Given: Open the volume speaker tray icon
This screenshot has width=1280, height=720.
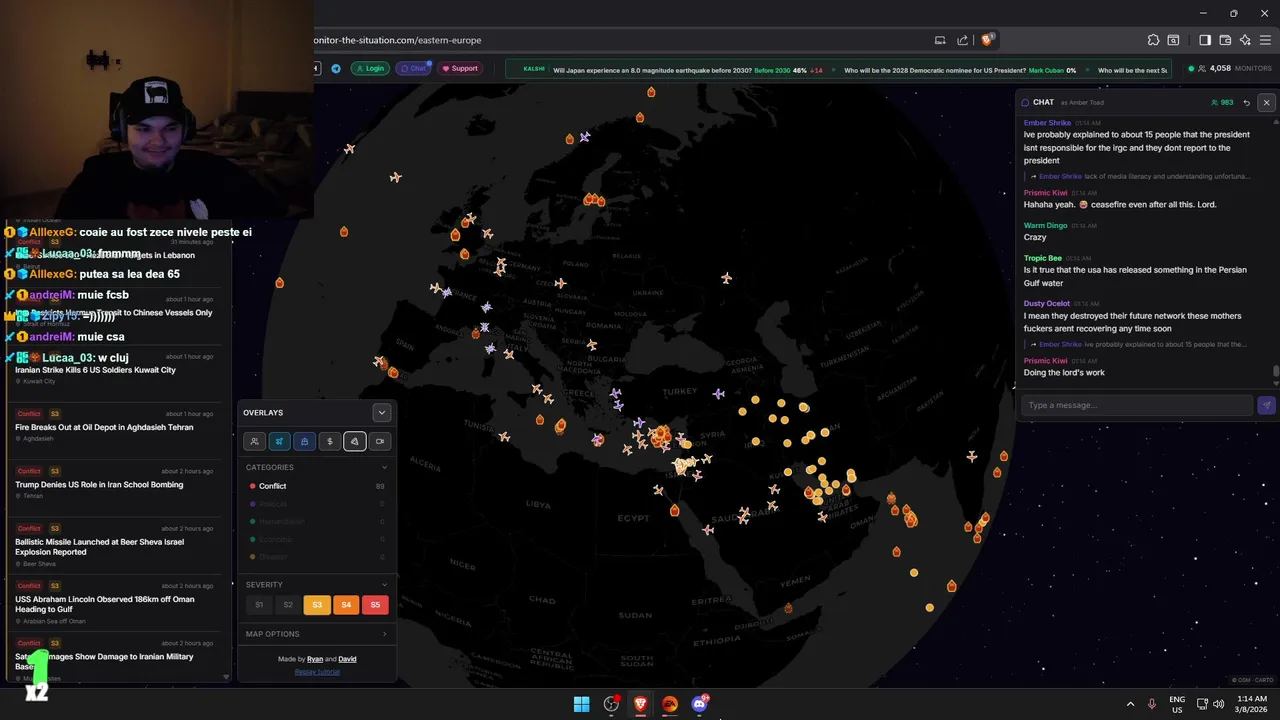Looking at the screenshot, I should 1218,704.
